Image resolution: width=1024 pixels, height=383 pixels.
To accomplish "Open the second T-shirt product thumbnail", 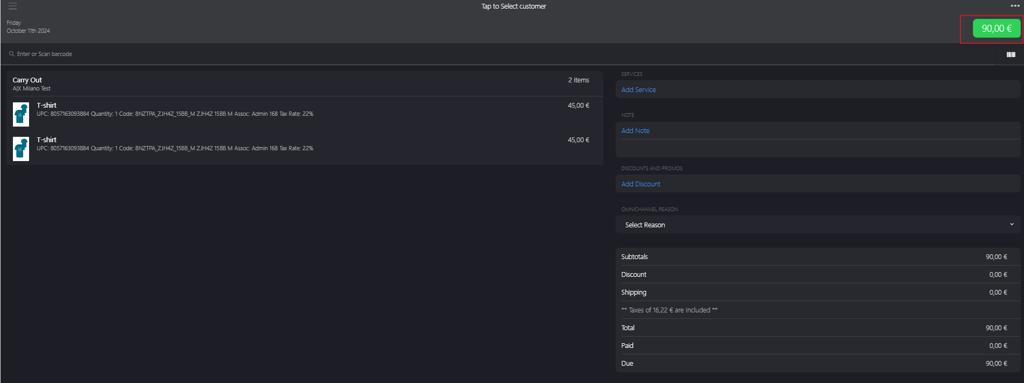I will point(21,148).
